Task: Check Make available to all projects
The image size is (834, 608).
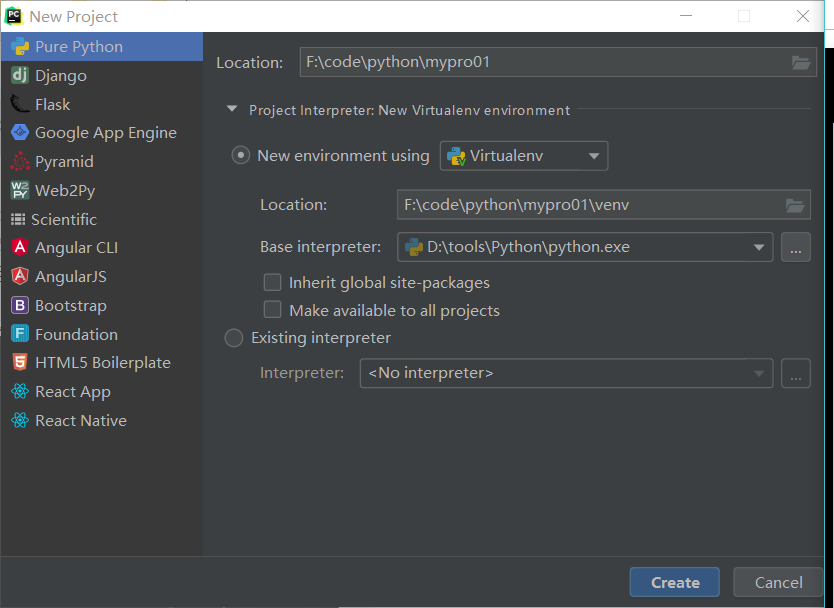Action: point(272,310)
